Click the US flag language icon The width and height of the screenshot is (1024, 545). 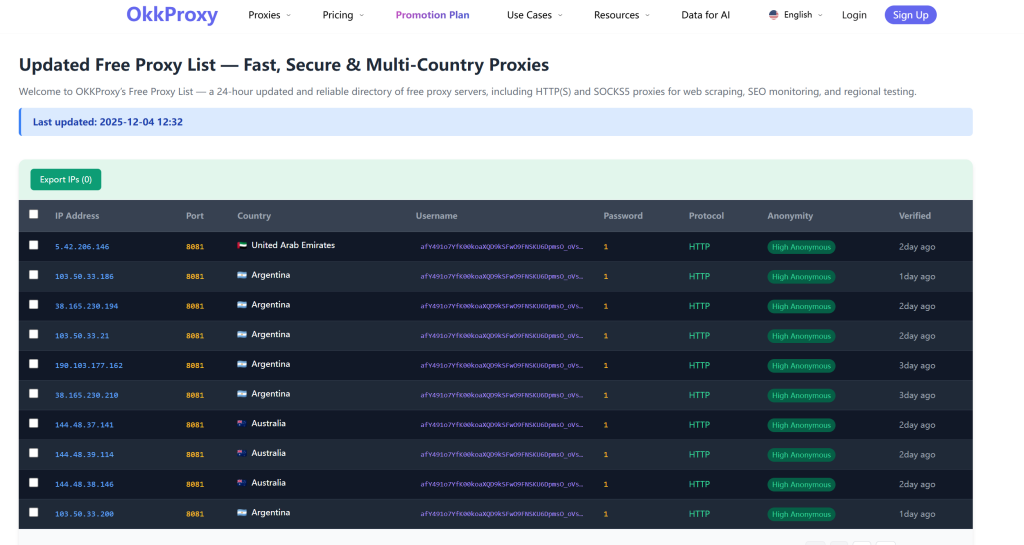(773, 15)
